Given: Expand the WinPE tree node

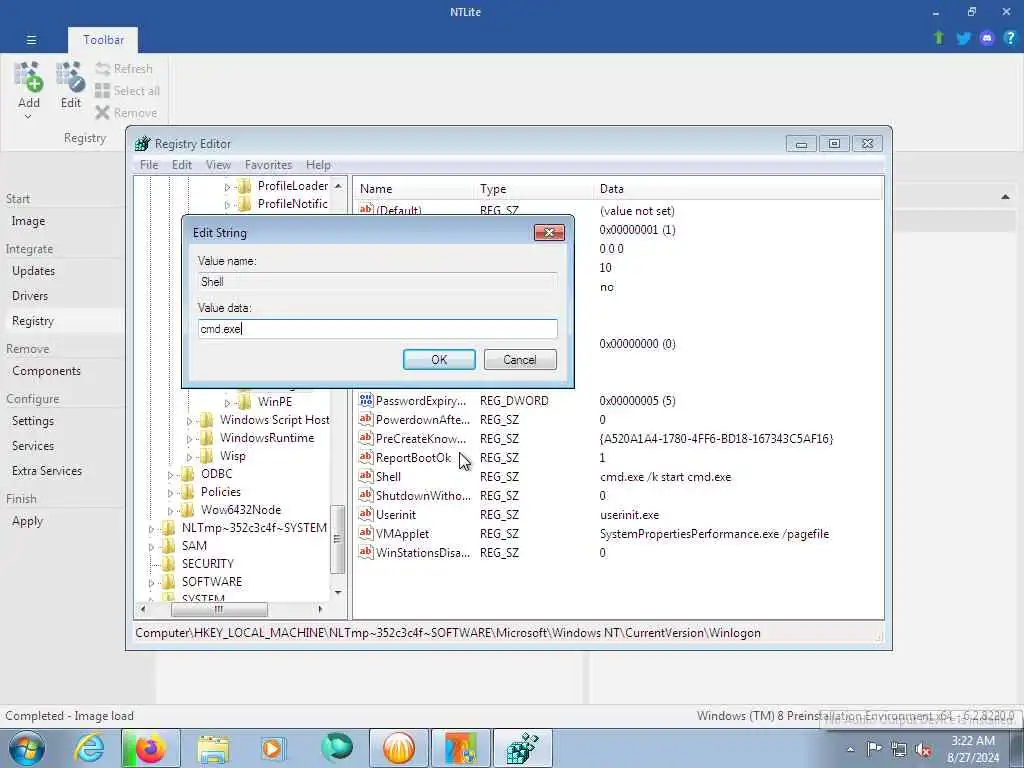Looking at the screenshot, I should (x=227, y=403).
